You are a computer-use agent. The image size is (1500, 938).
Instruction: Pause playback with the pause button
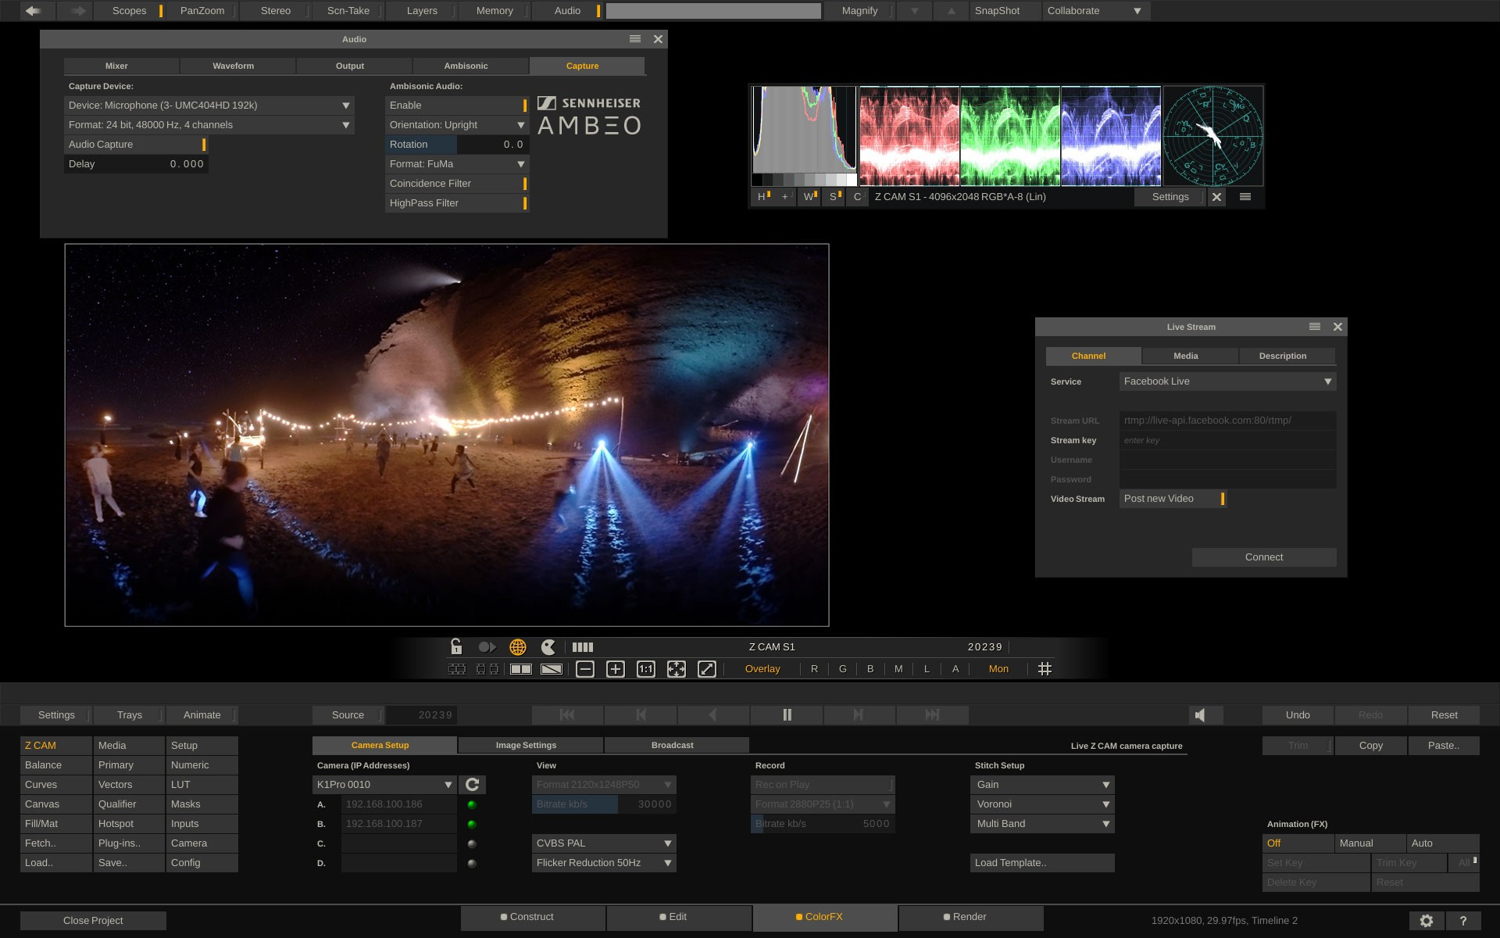pyautogui.click(x=787, y=715)
